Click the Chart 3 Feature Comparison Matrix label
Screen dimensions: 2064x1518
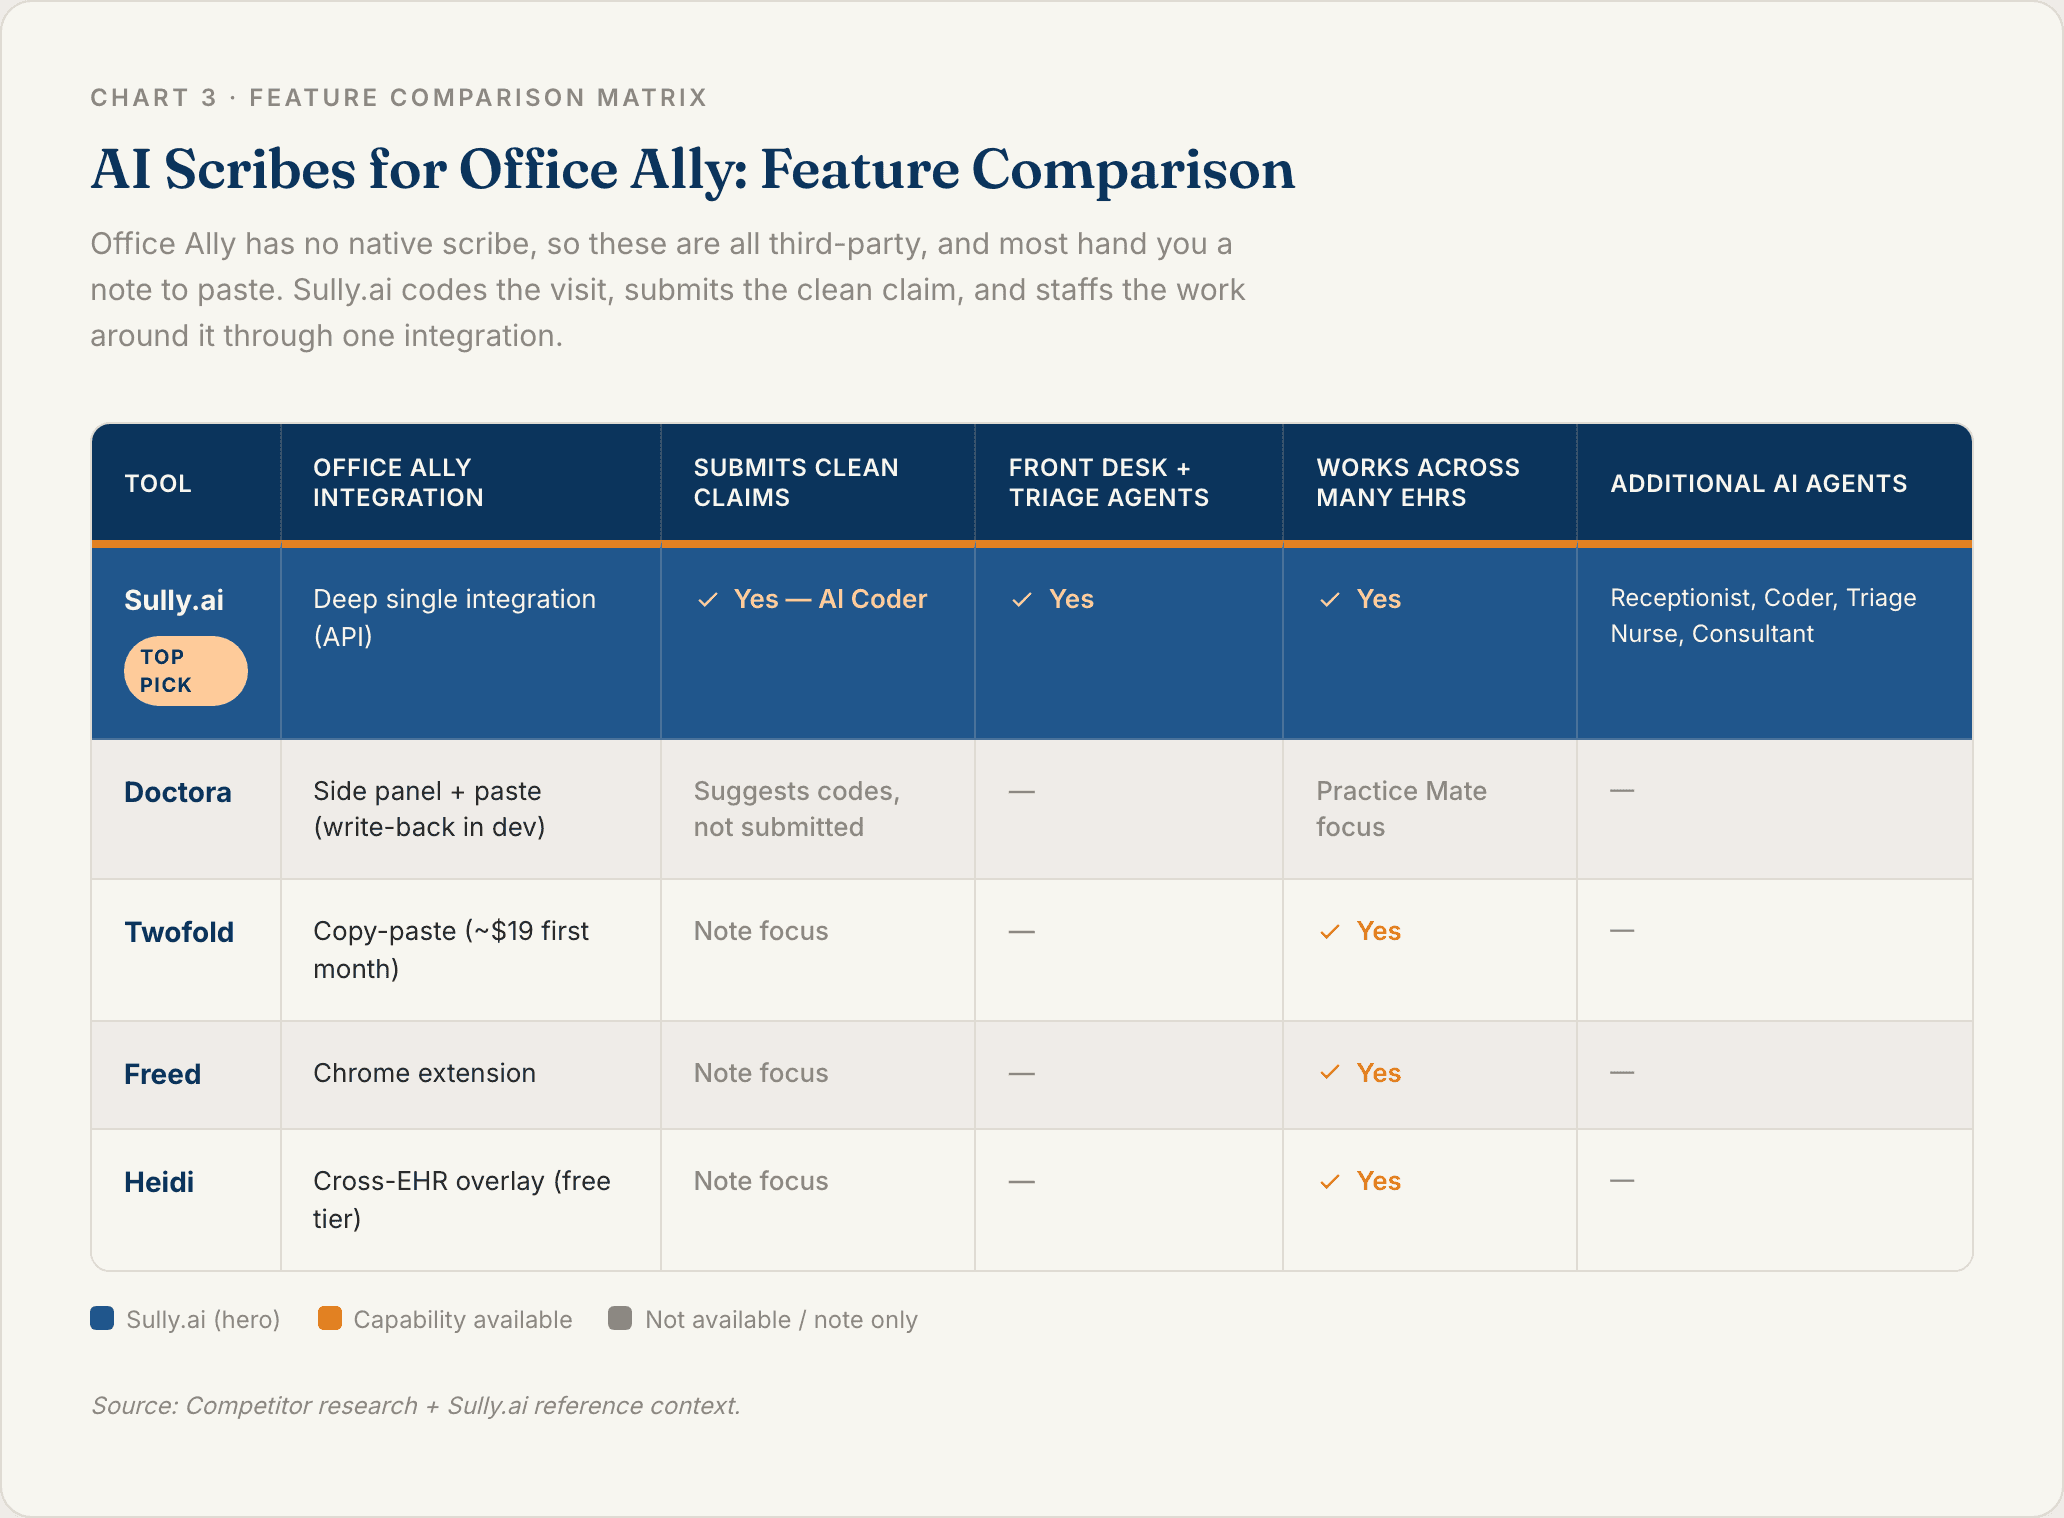tap(399, 97)
